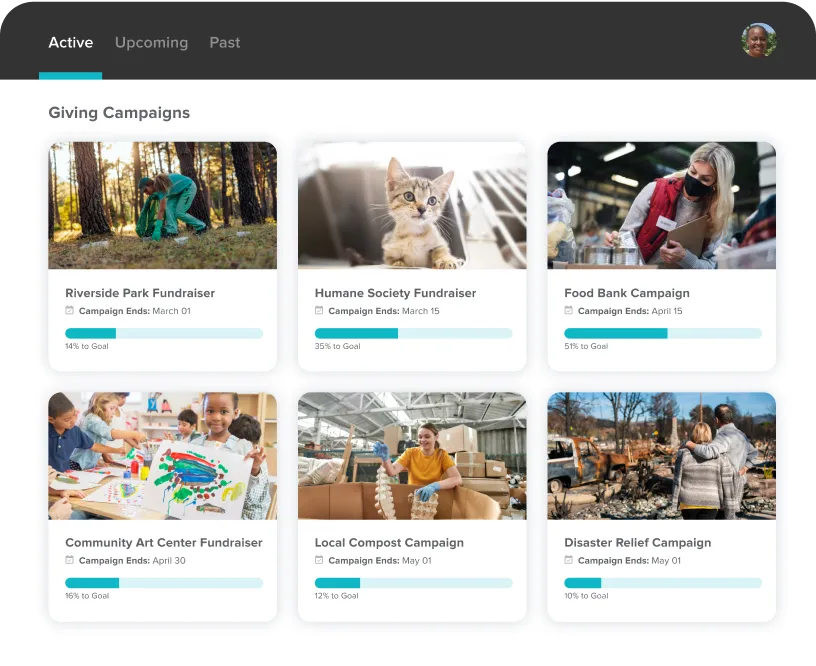Switch to the Past tab

pyautogui.click(x=225, y=43)
